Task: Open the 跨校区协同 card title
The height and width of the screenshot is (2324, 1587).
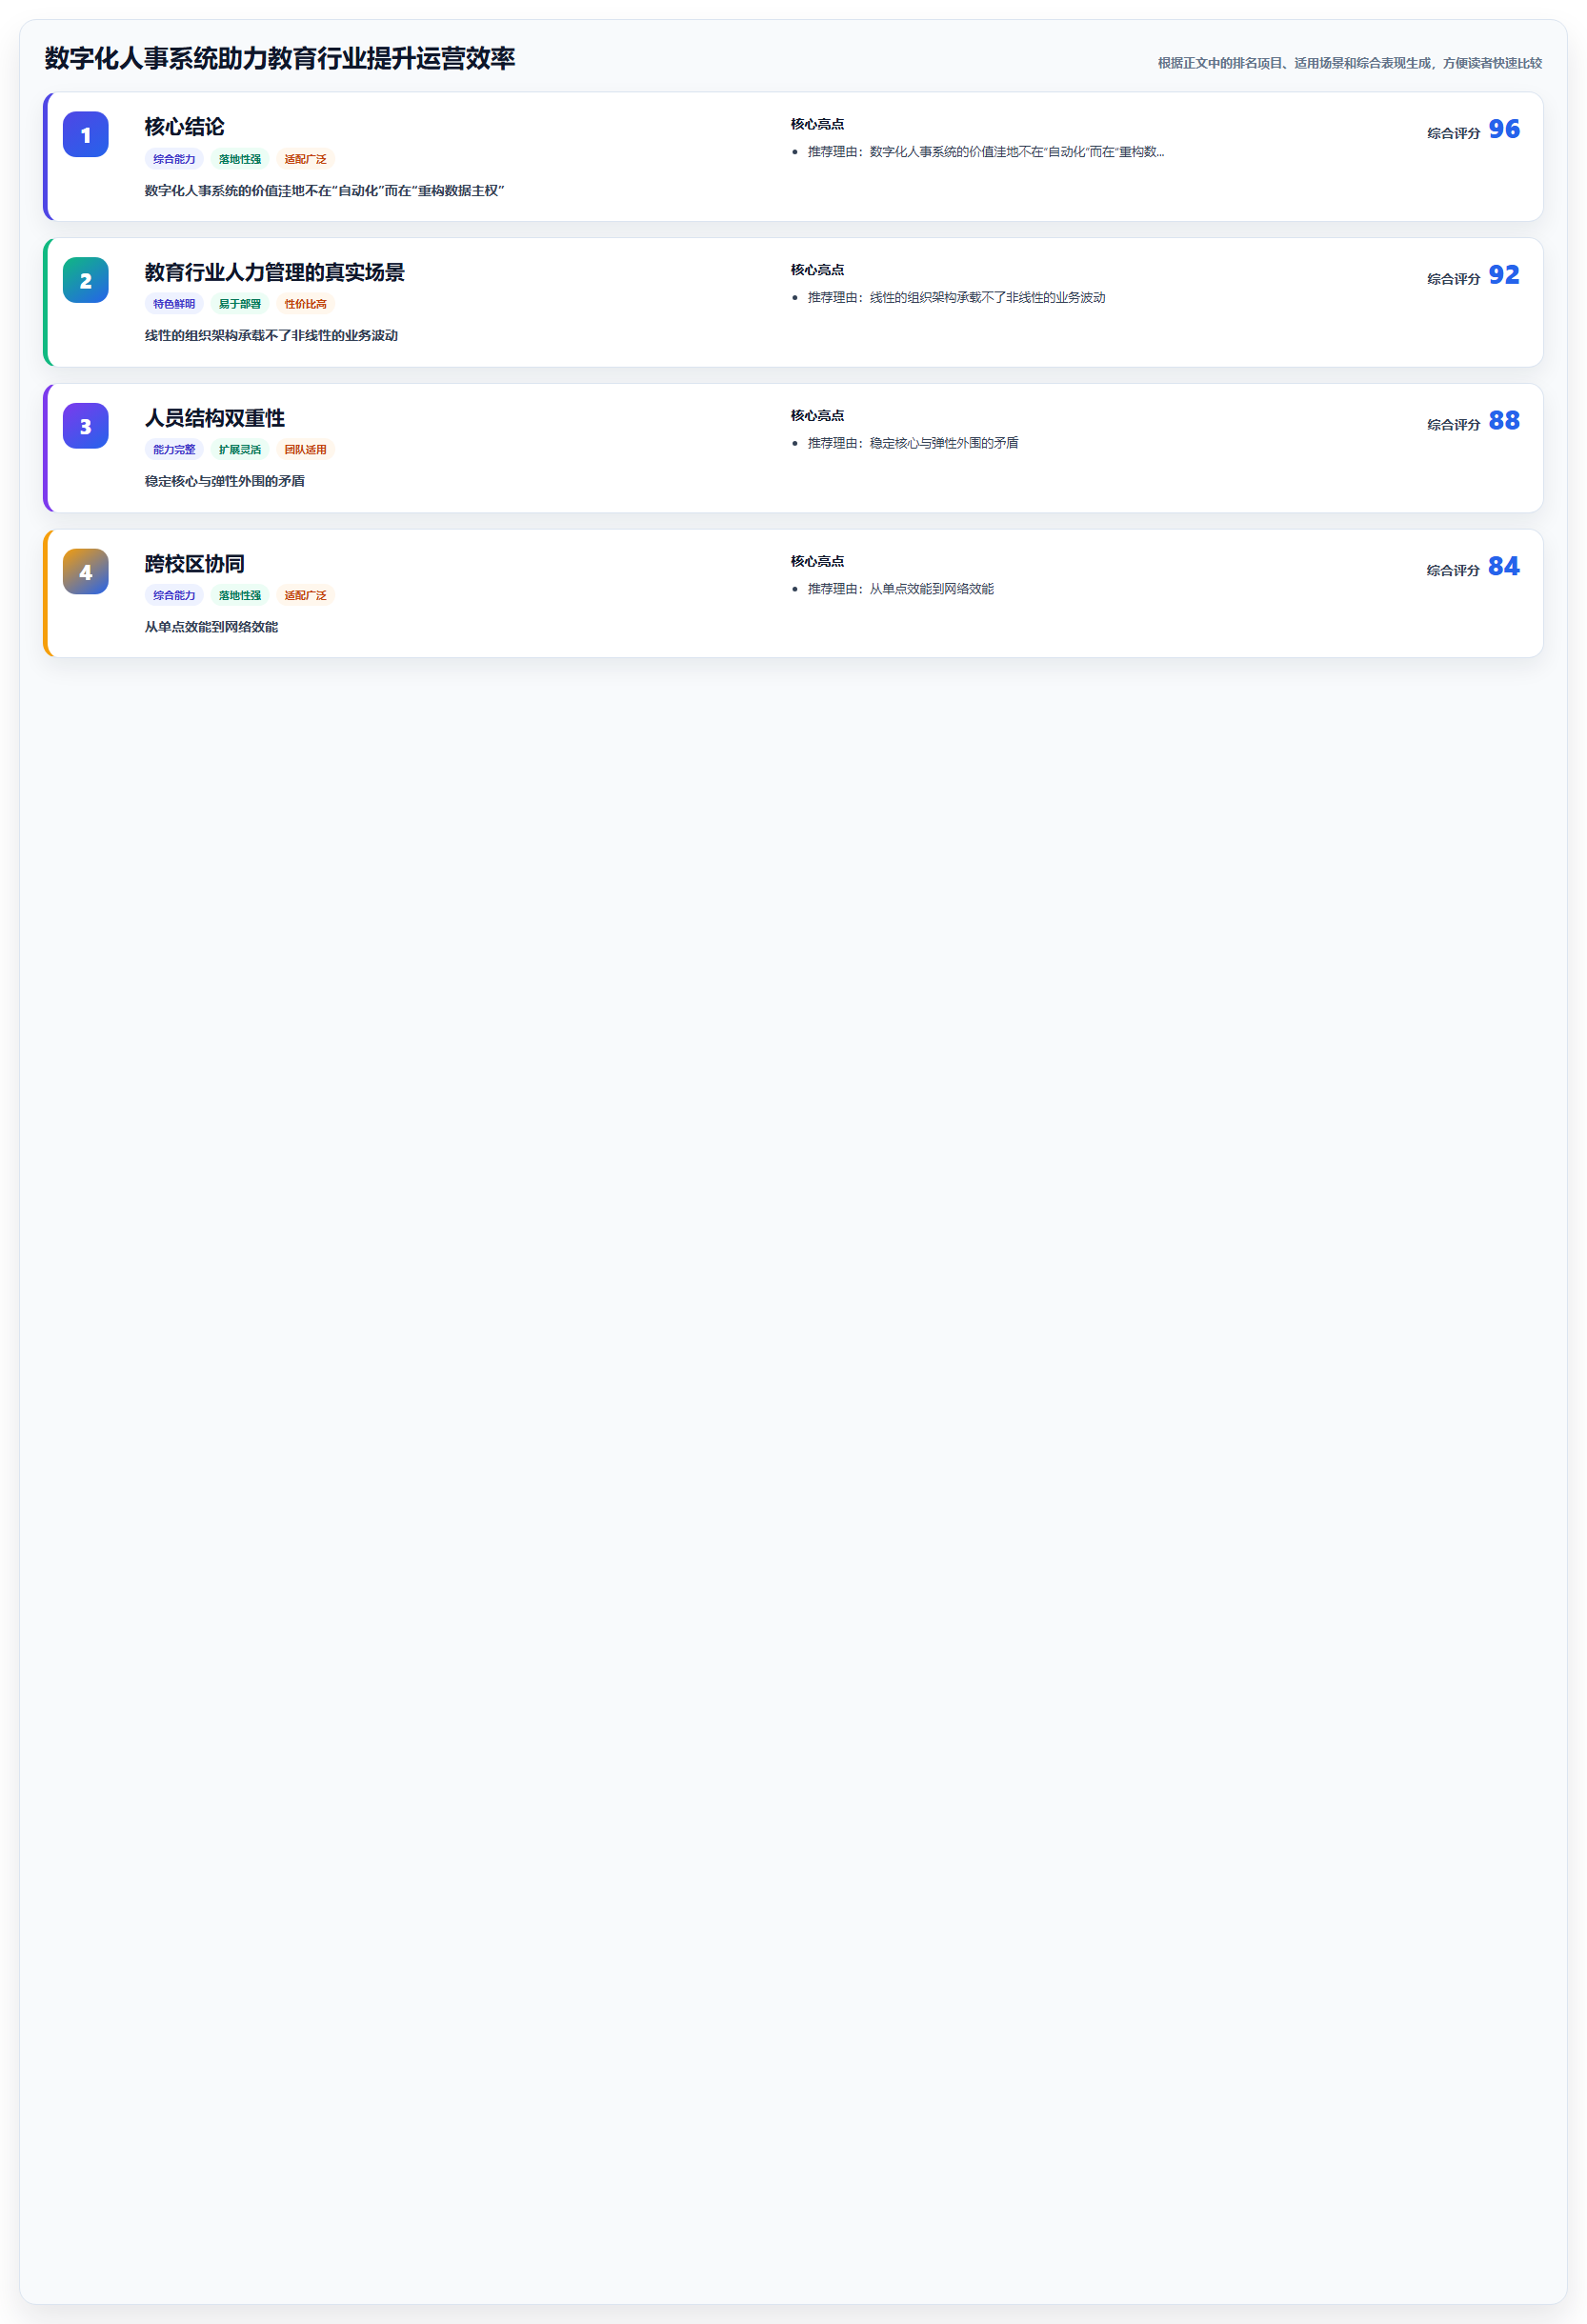Action: tap(195, 565)
